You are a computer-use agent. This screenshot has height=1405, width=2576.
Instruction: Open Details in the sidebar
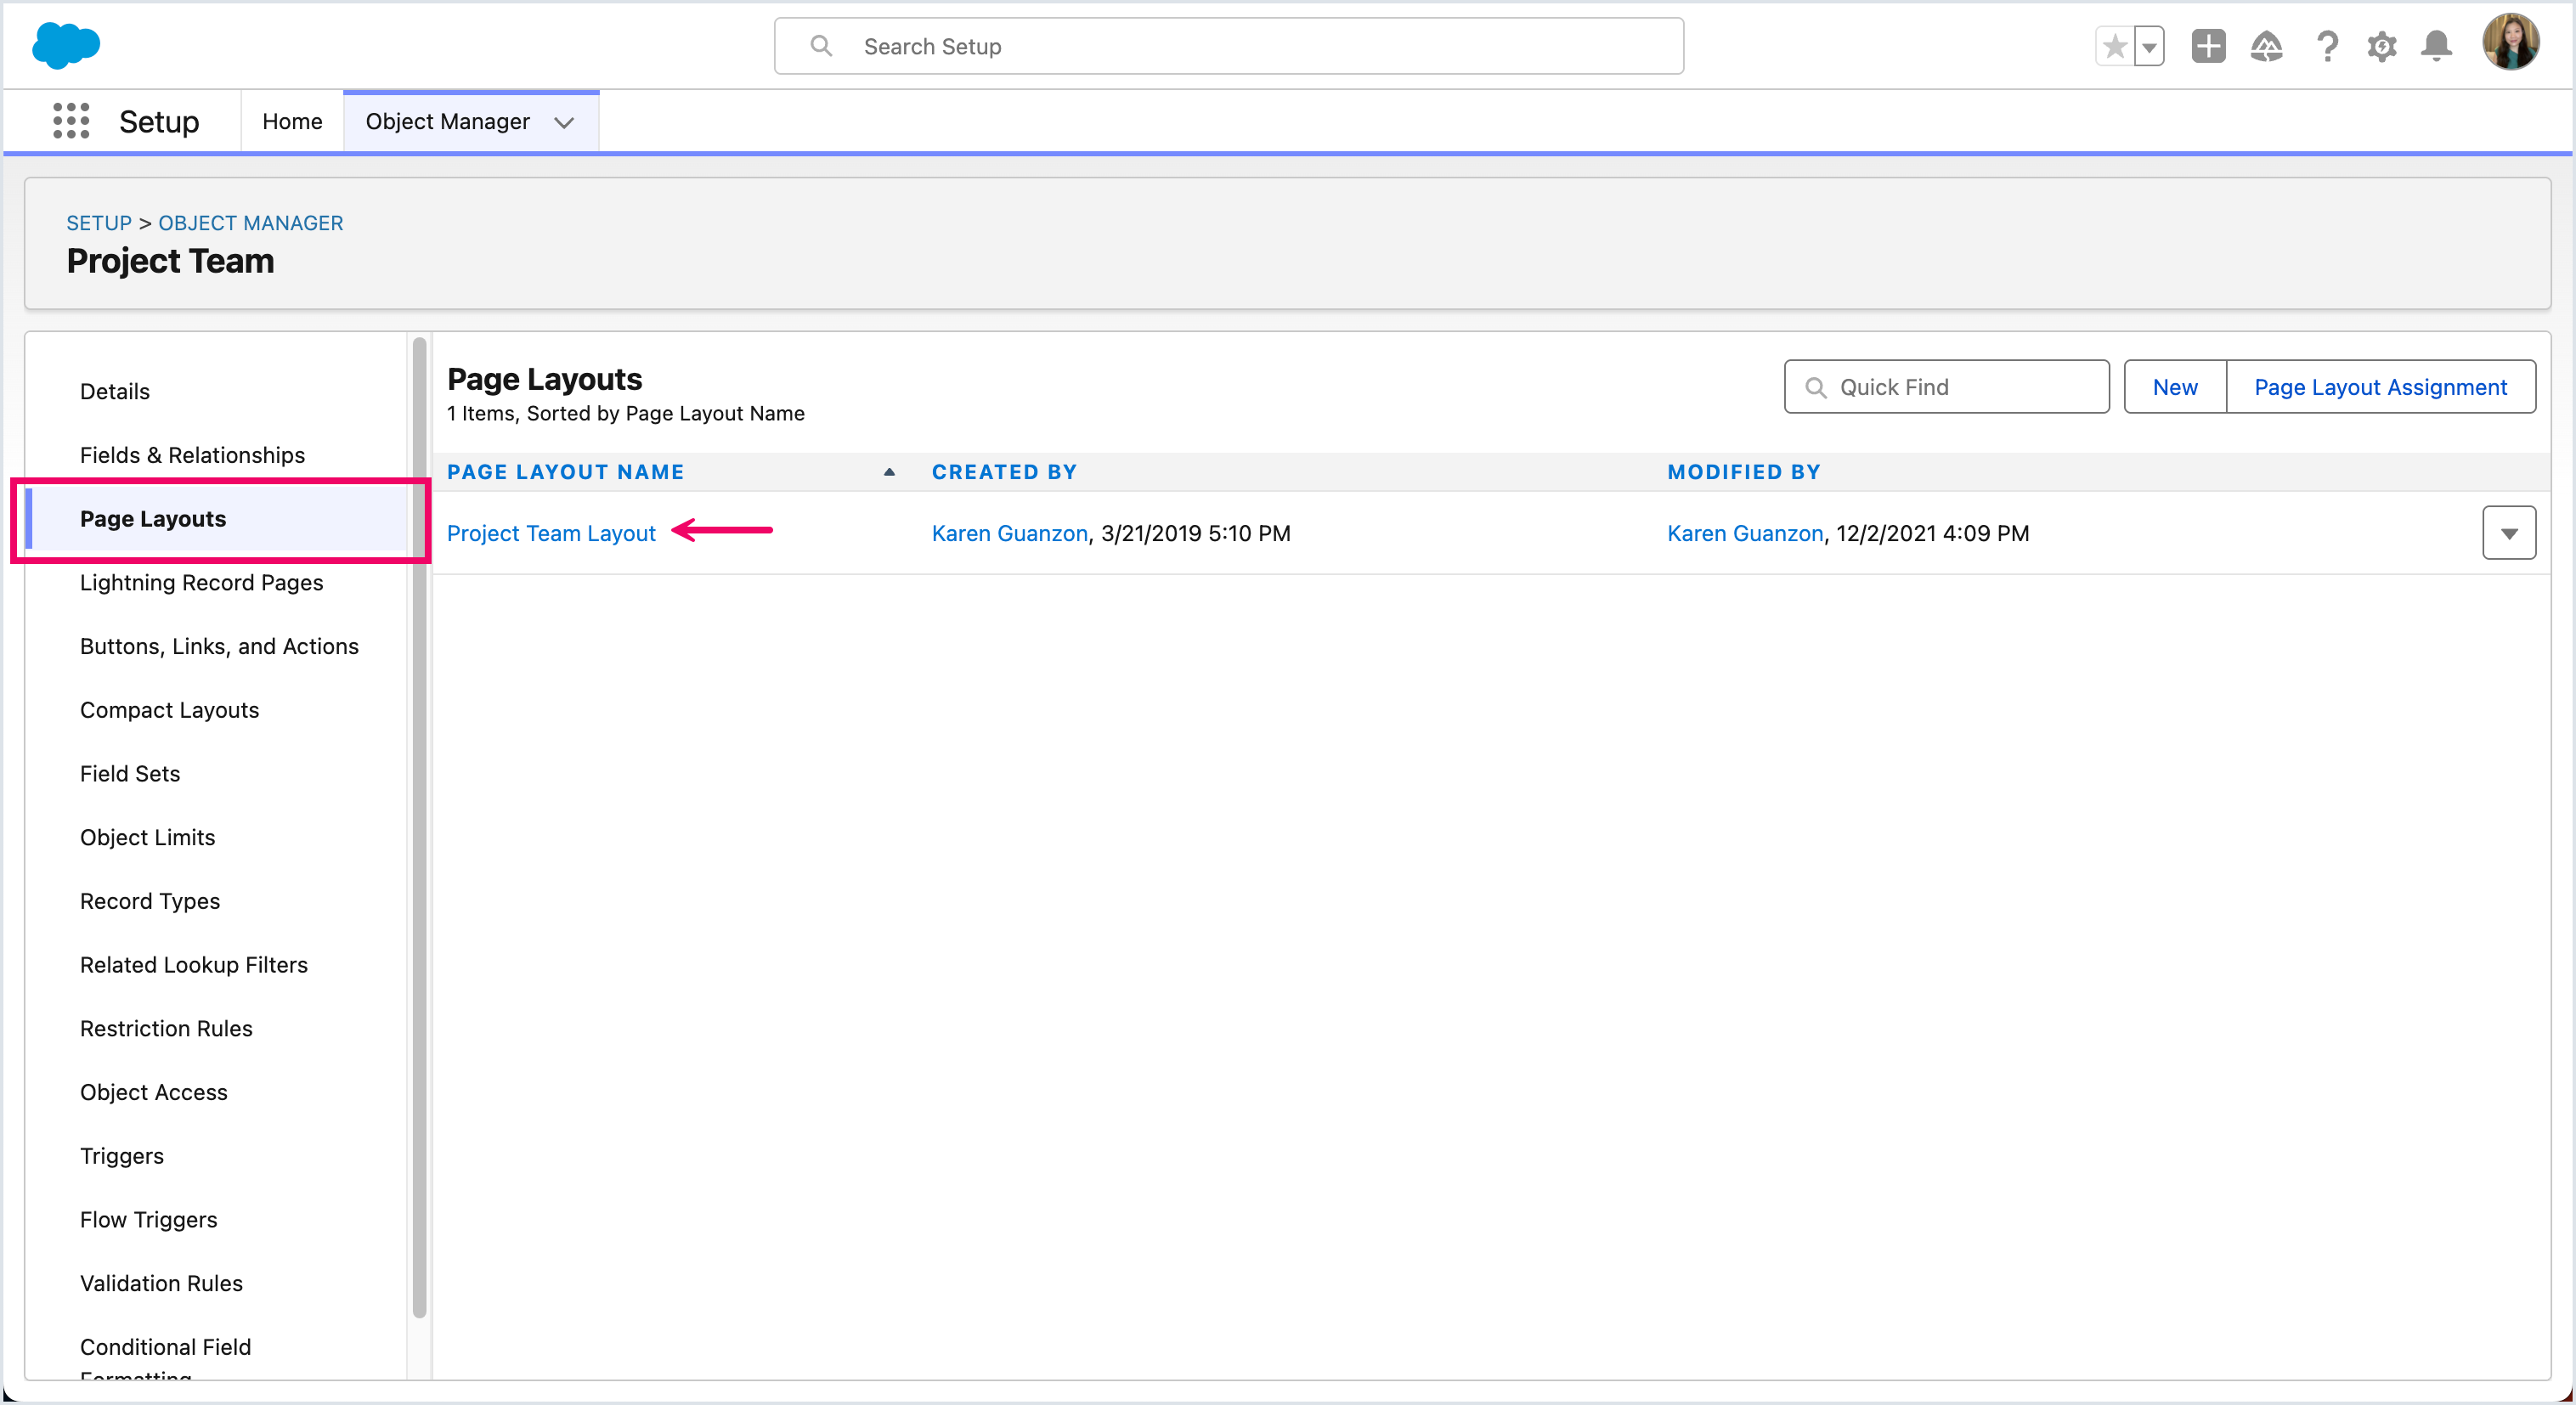coord(115,391)
